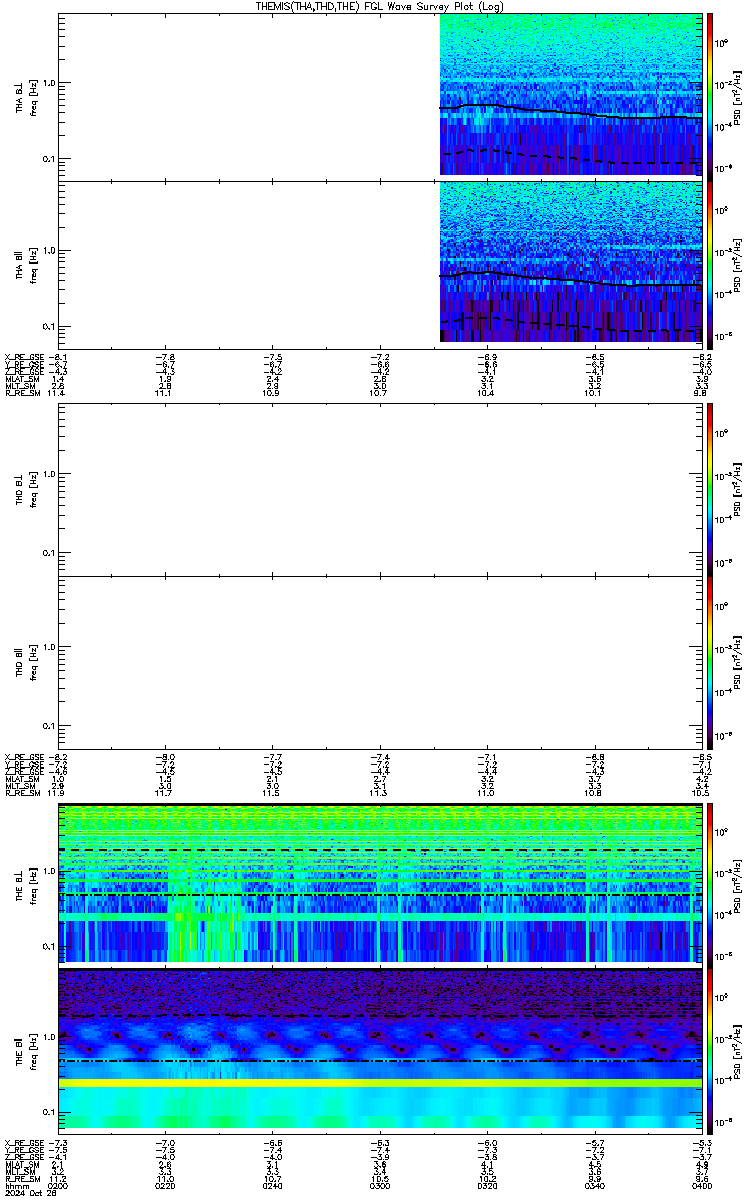Click the 0200 time label on bottom axis
Viewport: 750px width, 1200px height.
(58, 1185)
